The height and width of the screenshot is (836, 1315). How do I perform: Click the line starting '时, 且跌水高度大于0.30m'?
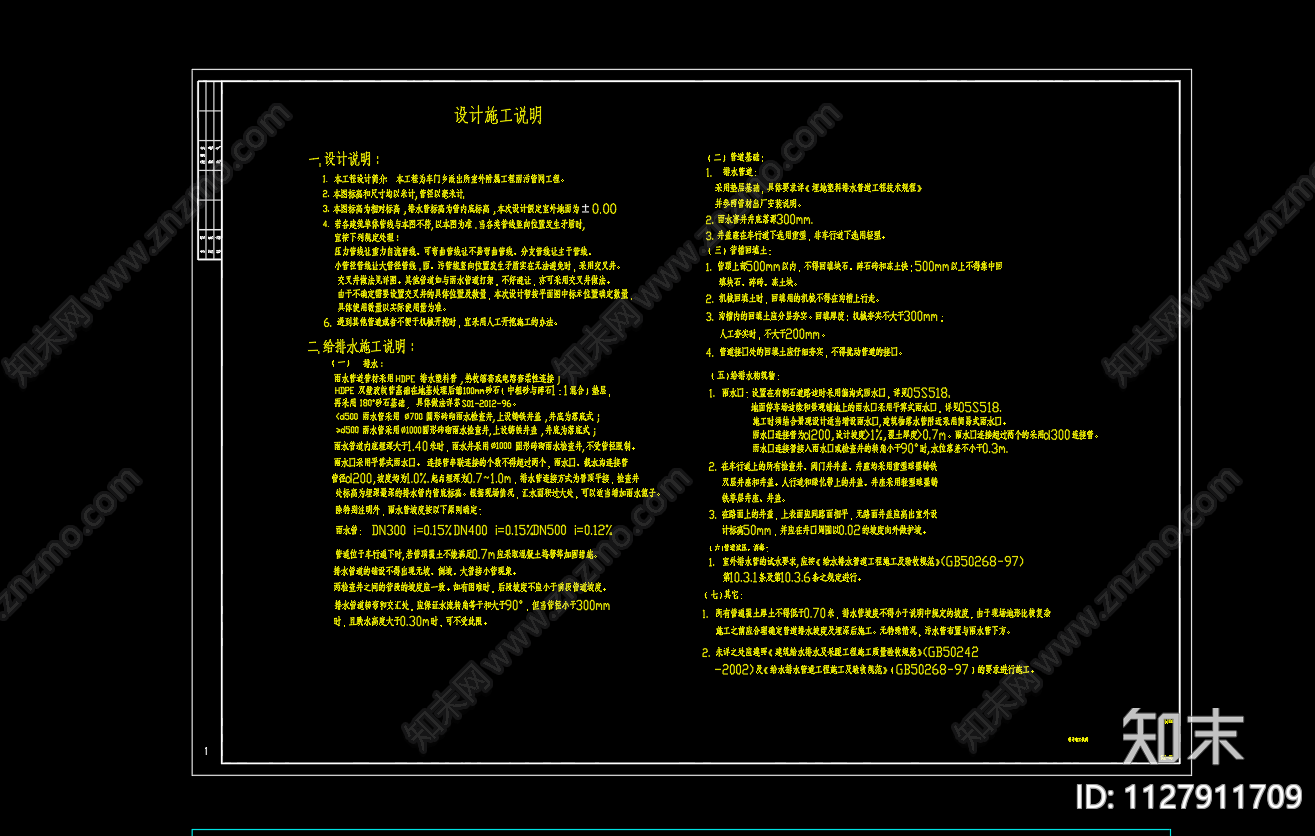(411, 622)
